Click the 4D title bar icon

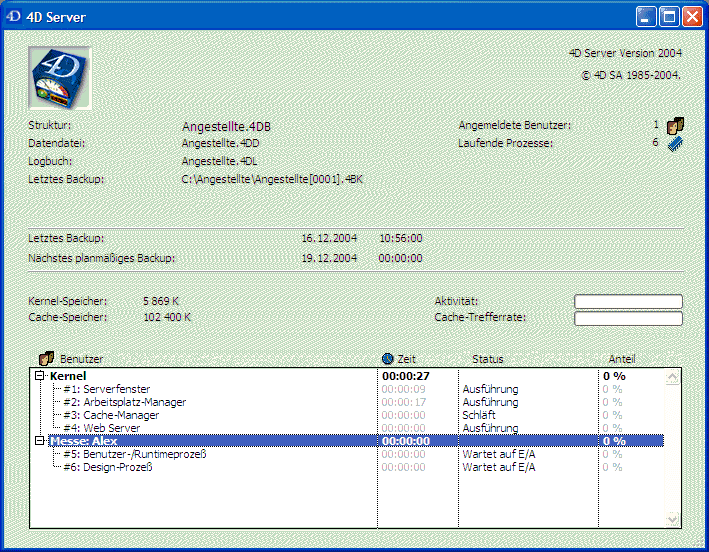13,16
